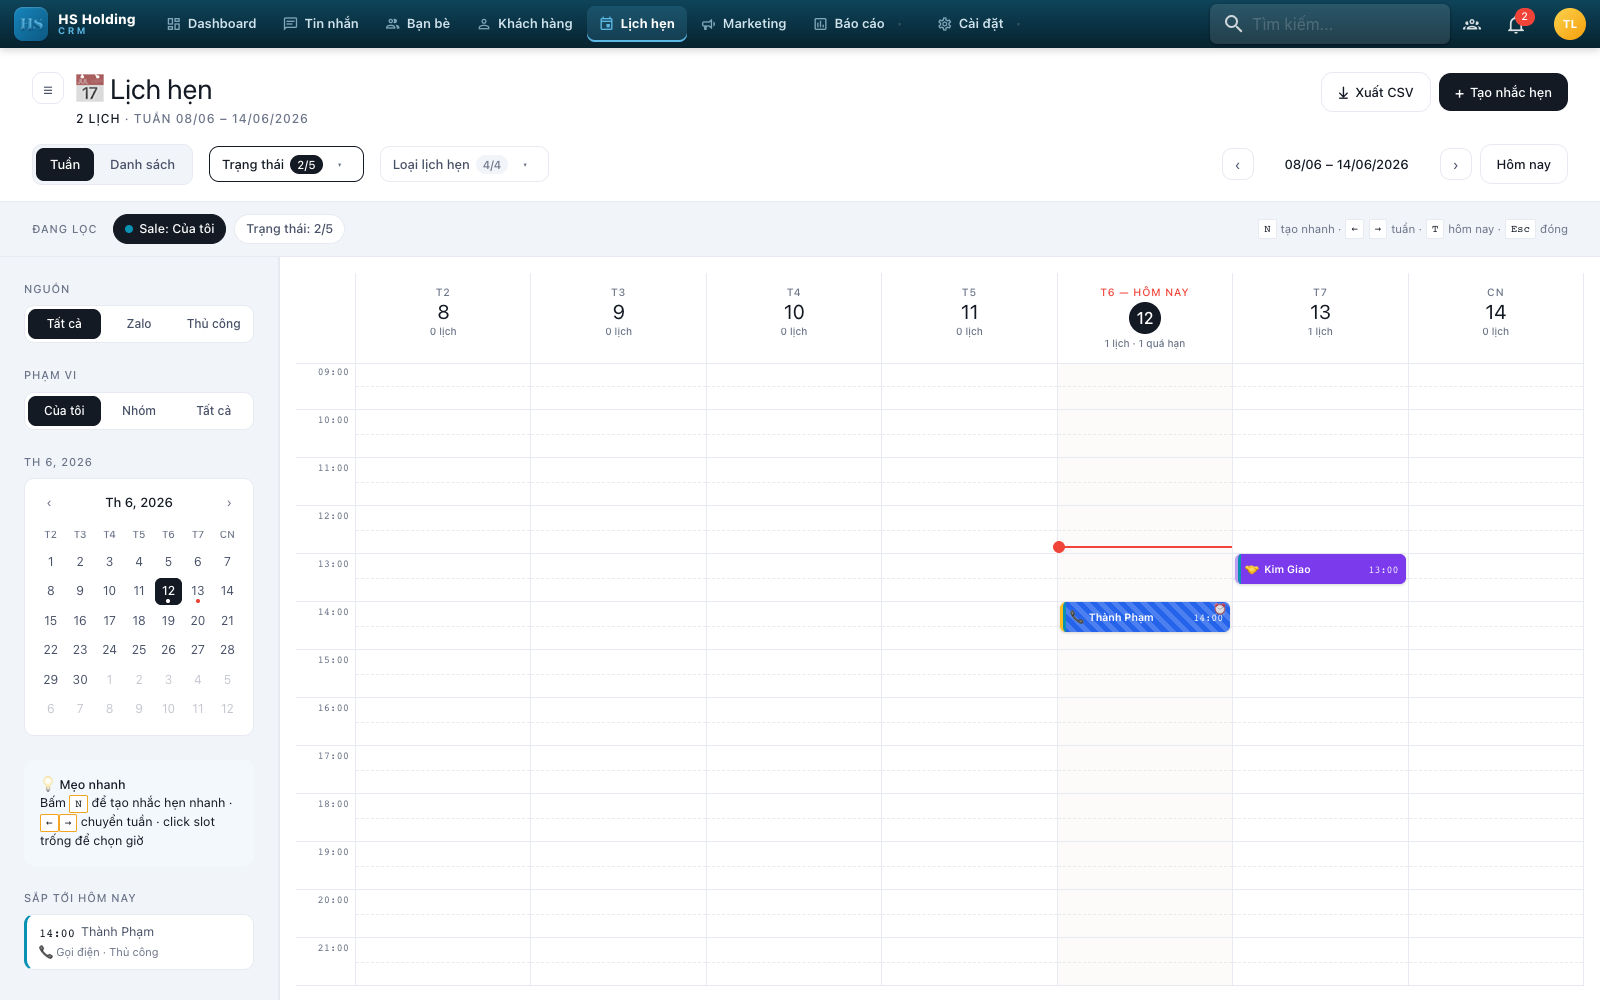The width and height of the screenshot is (1600, 1000).
Task: Focus the Tìm kiếm search field
Action: coord(1330,23)
